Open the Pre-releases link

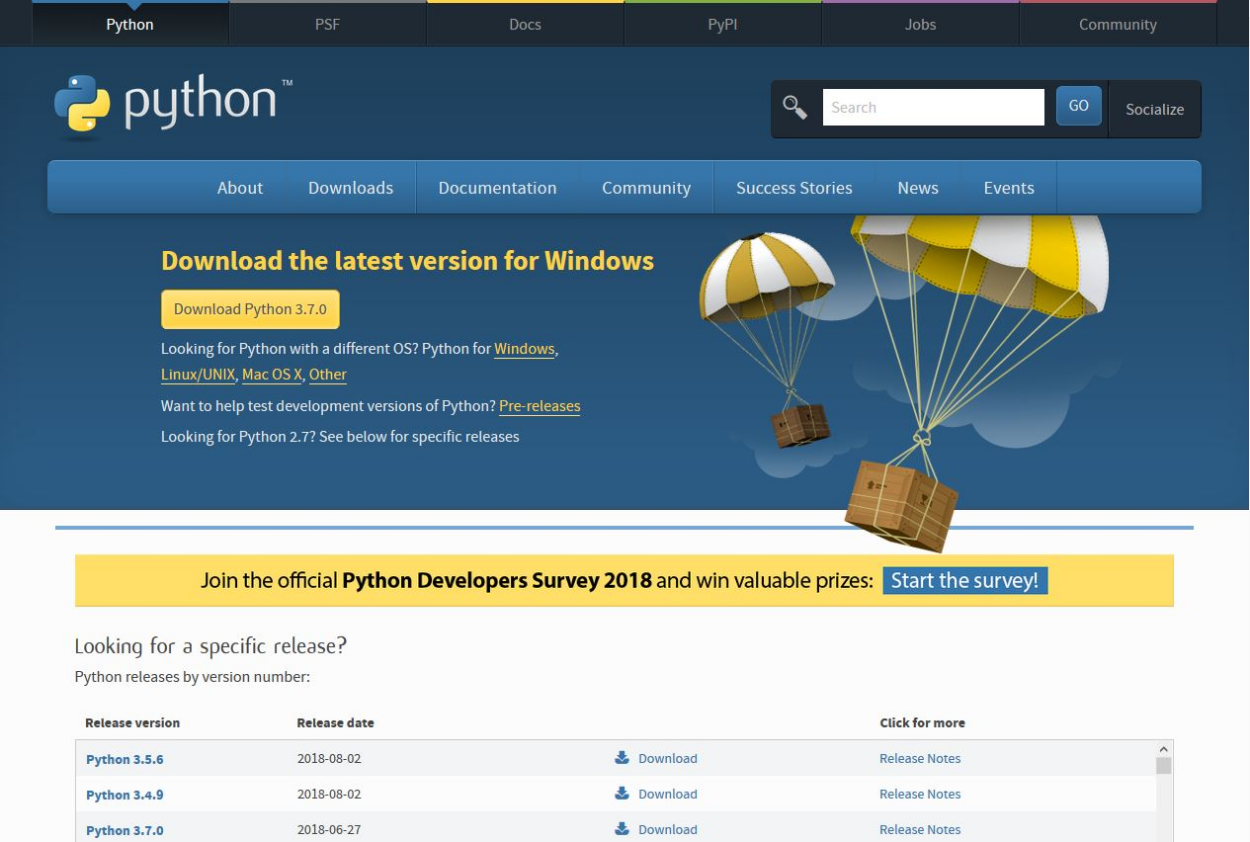click(x=540, y=406)
